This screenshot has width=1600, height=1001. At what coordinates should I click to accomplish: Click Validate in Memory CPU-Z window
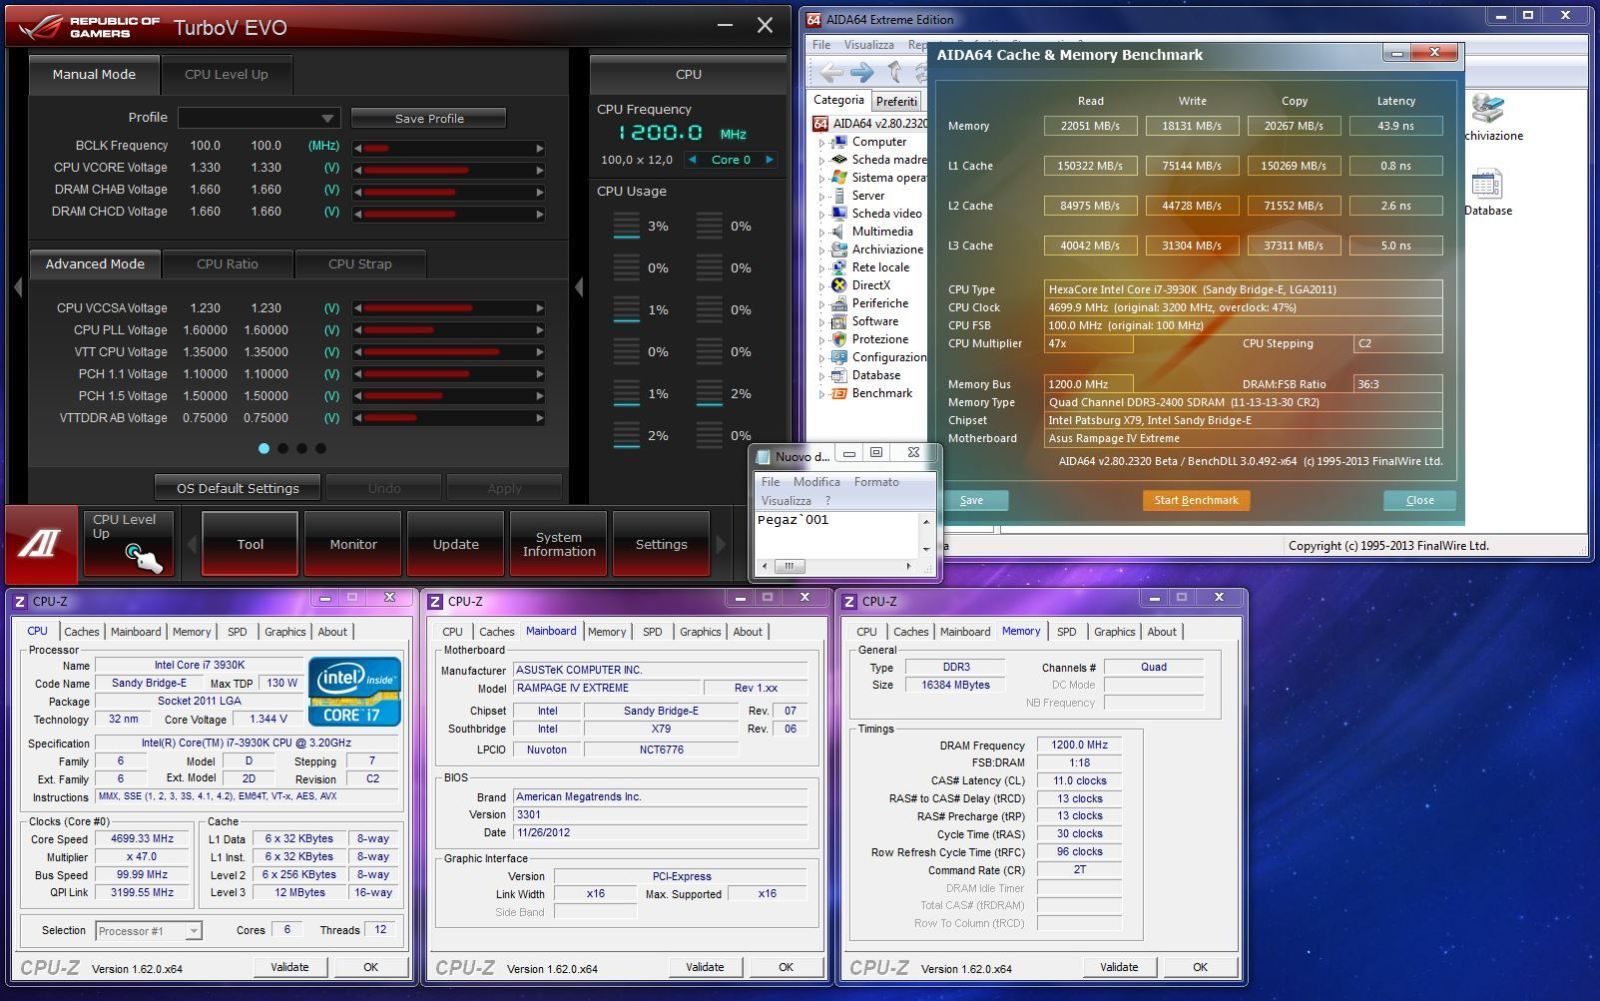pos(1119,967)
